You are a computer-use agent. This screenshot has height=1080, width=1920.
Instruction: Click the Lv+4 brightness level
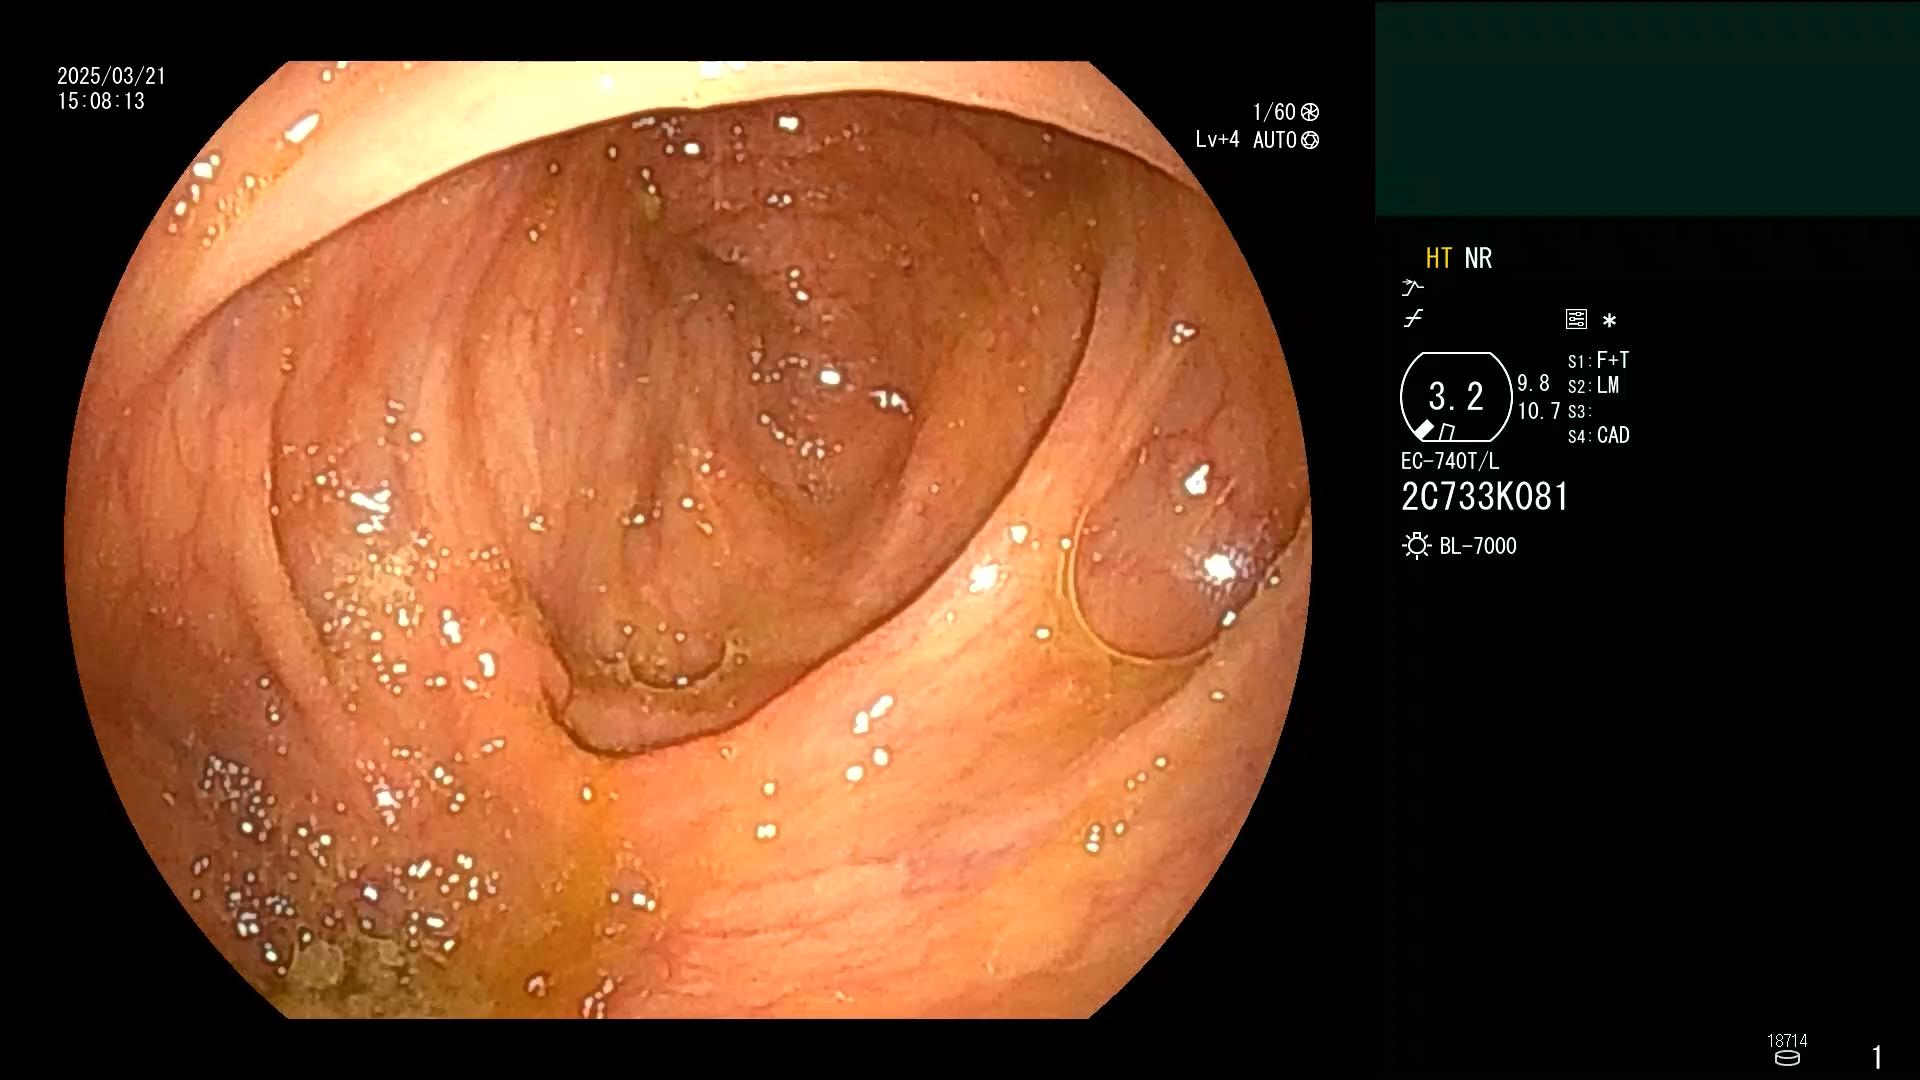1217,140
